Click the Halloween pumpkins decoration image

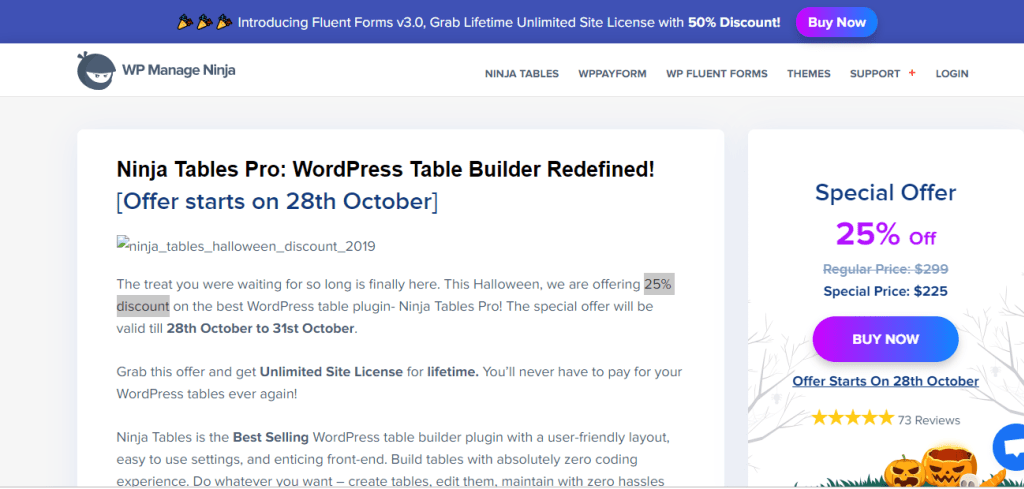click(931, 467)
